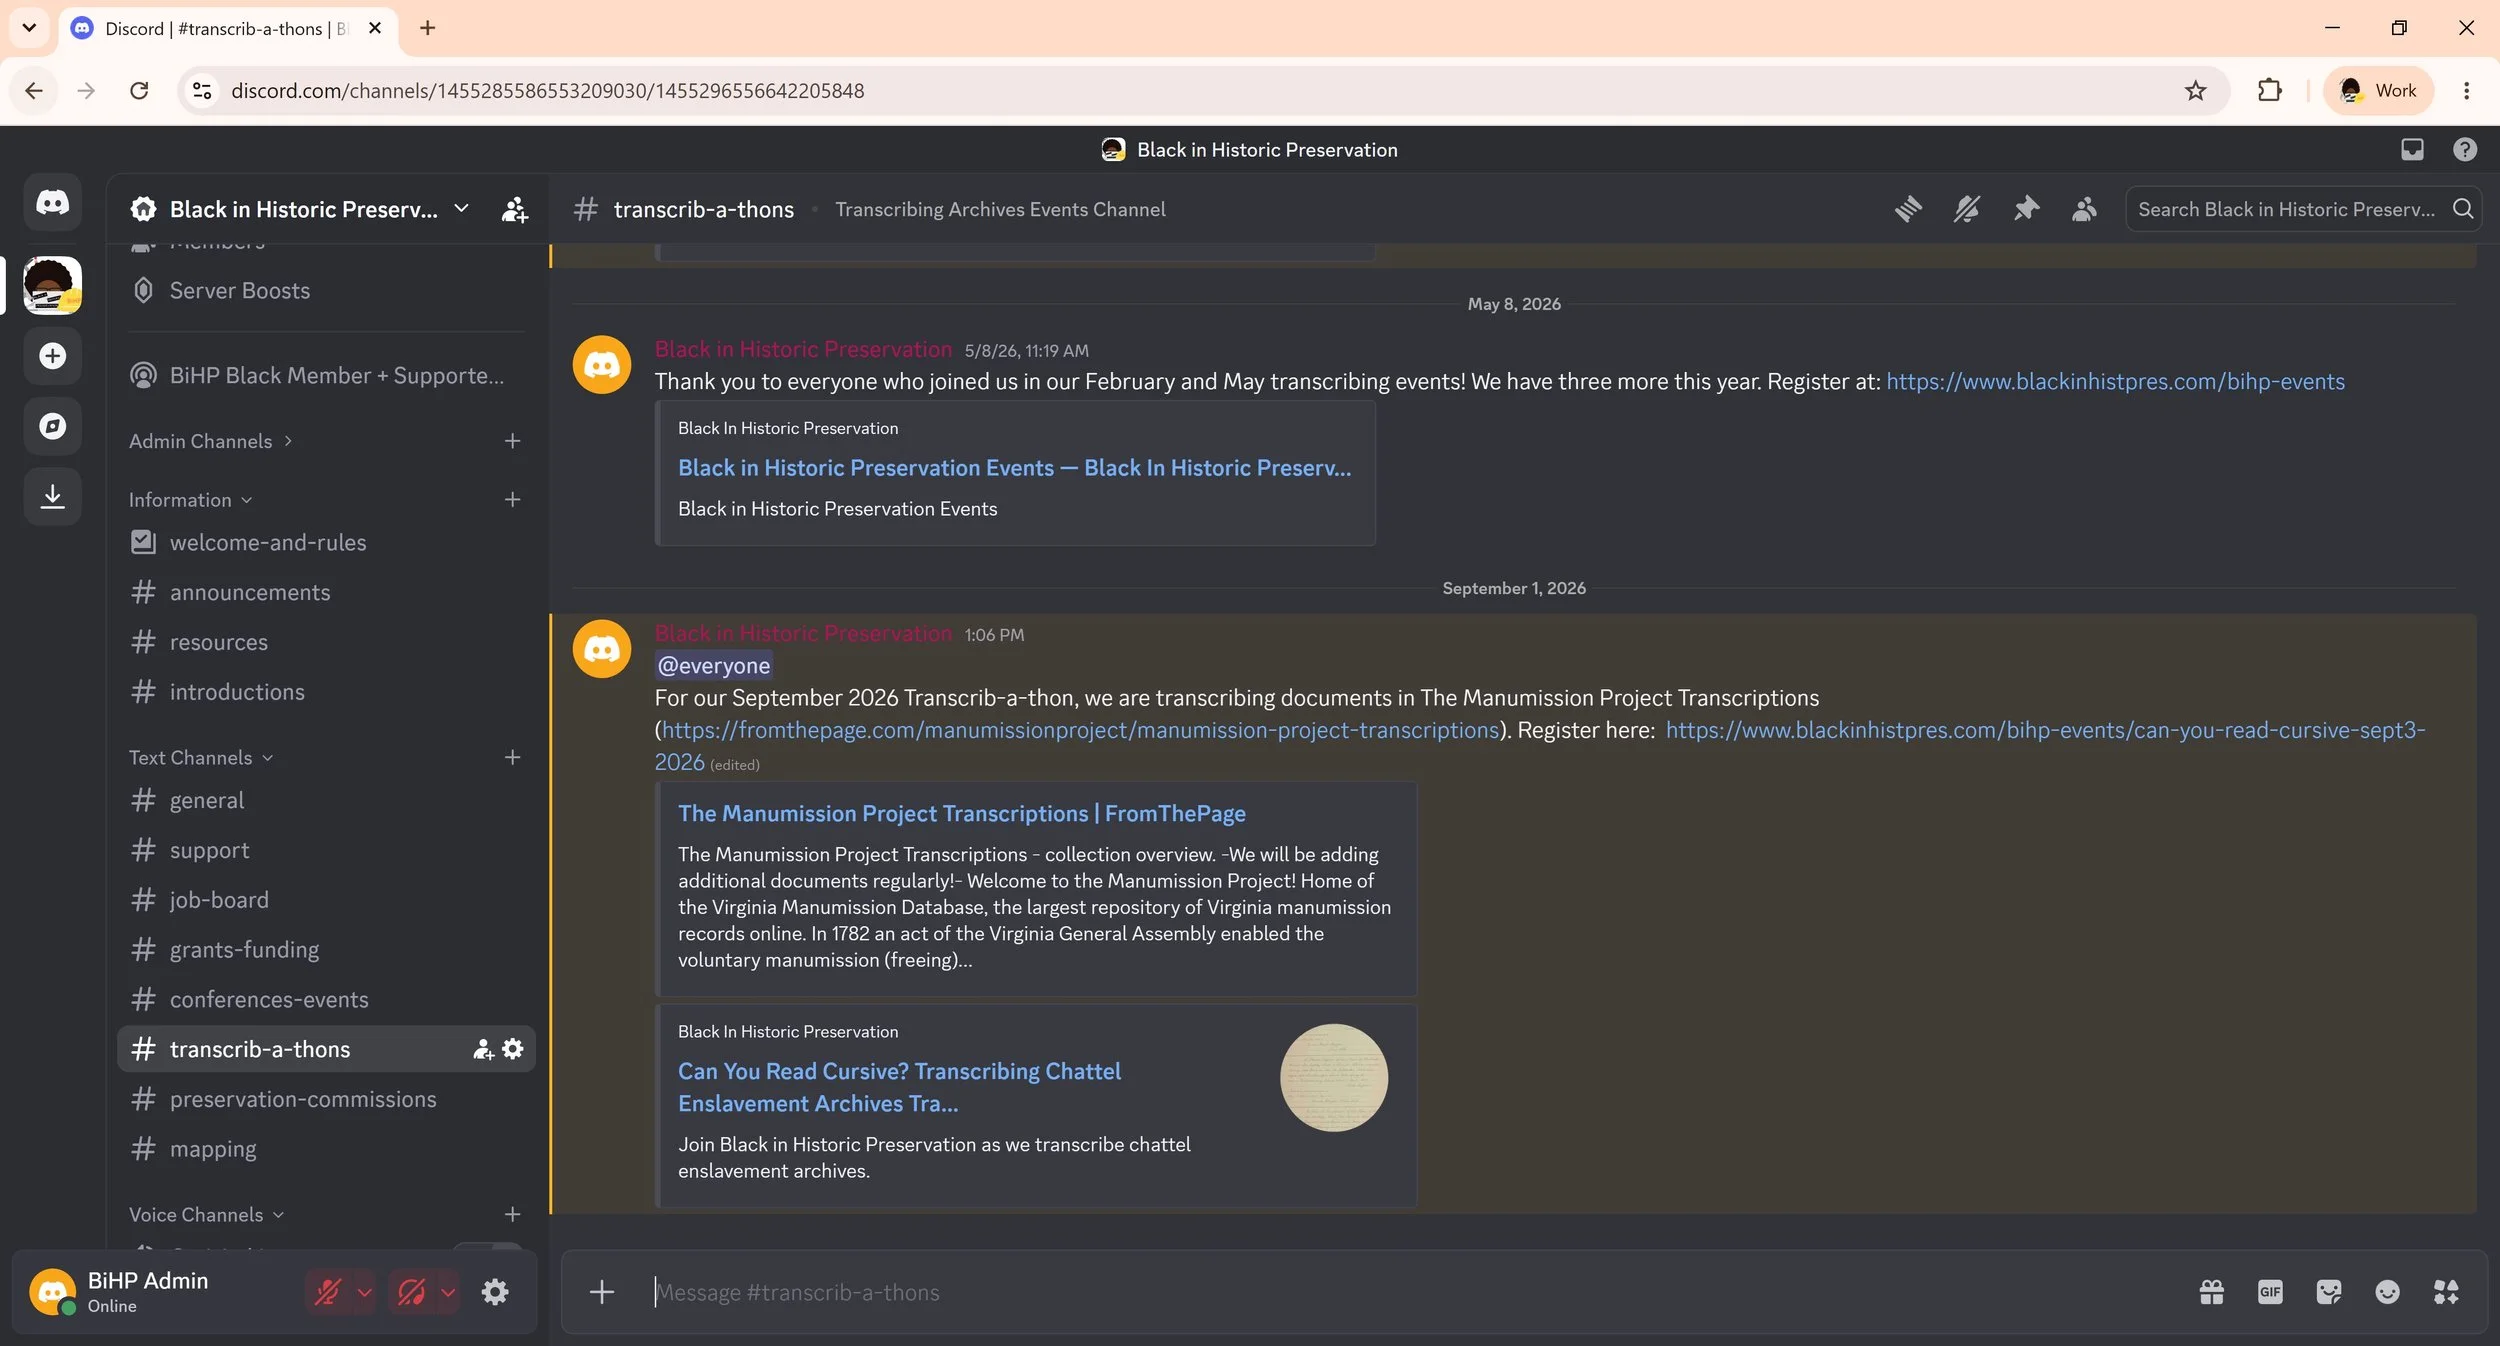Open Discover servers compass icon
Viewport: 2500px width, 1346px height.
[53, 426]
